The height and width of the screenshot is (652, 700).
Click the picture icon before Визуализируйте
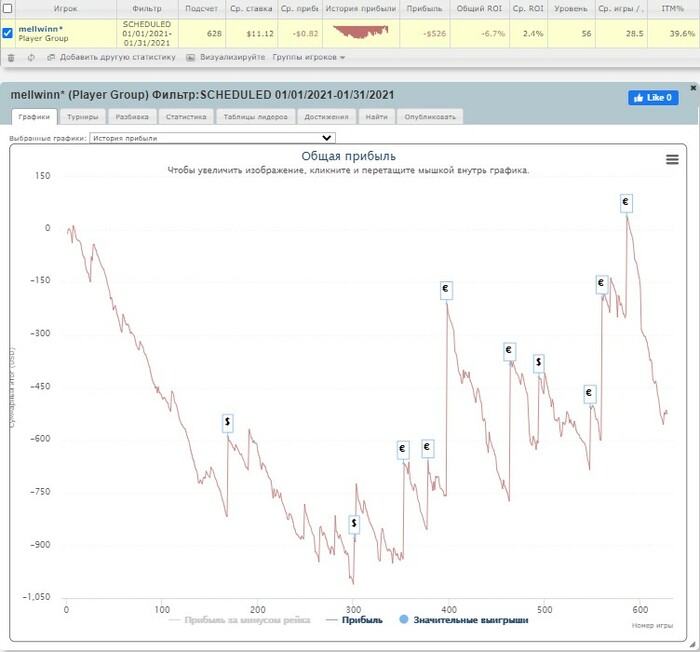click(191, 58)
